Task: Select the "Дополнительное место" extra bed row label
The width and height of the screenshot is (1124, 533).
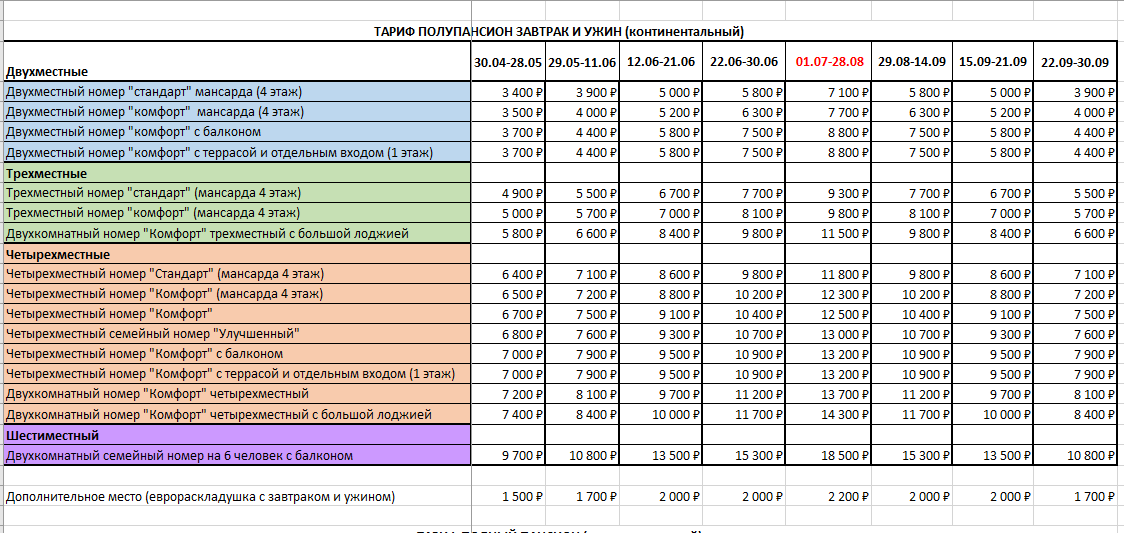Action: (200, 497)
